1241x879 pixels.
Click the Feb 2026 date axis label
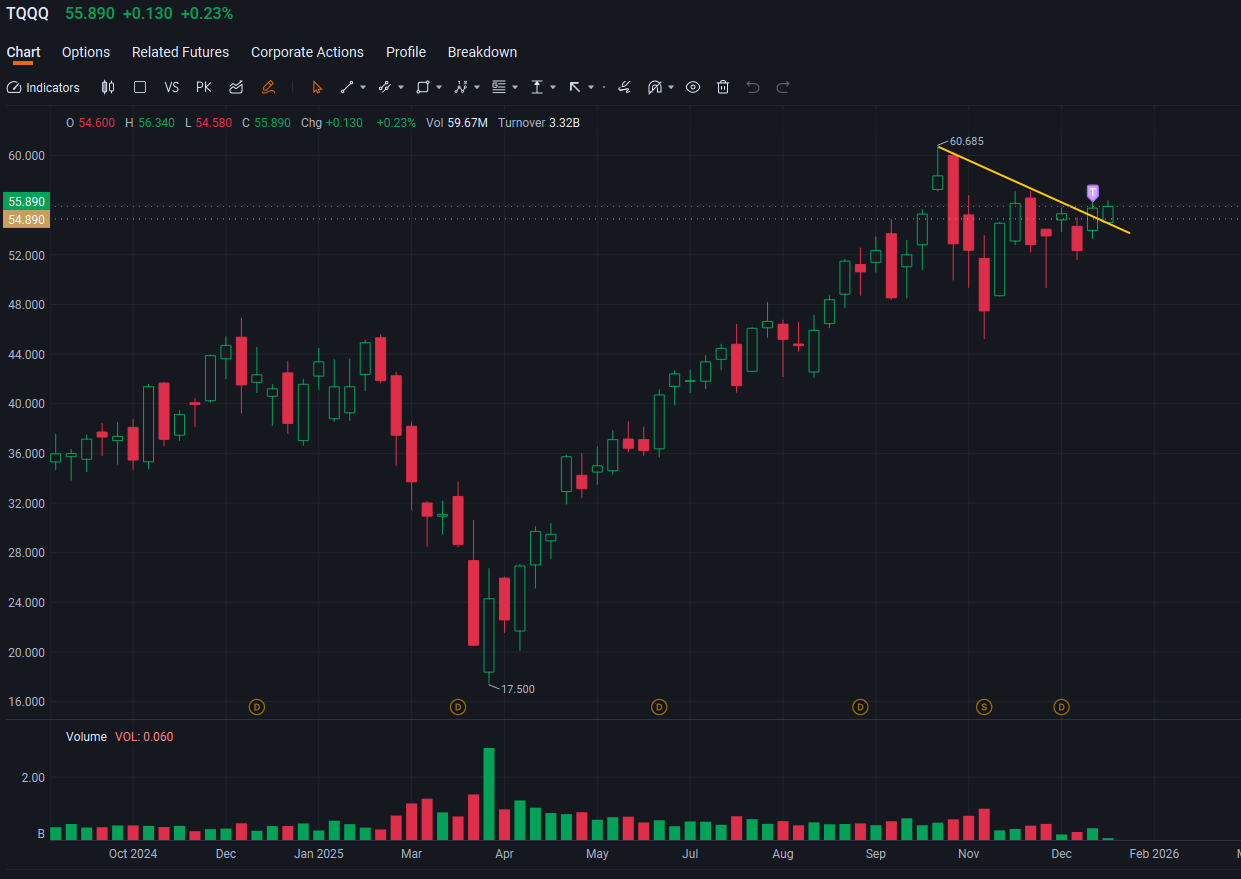coord(1153,854)
